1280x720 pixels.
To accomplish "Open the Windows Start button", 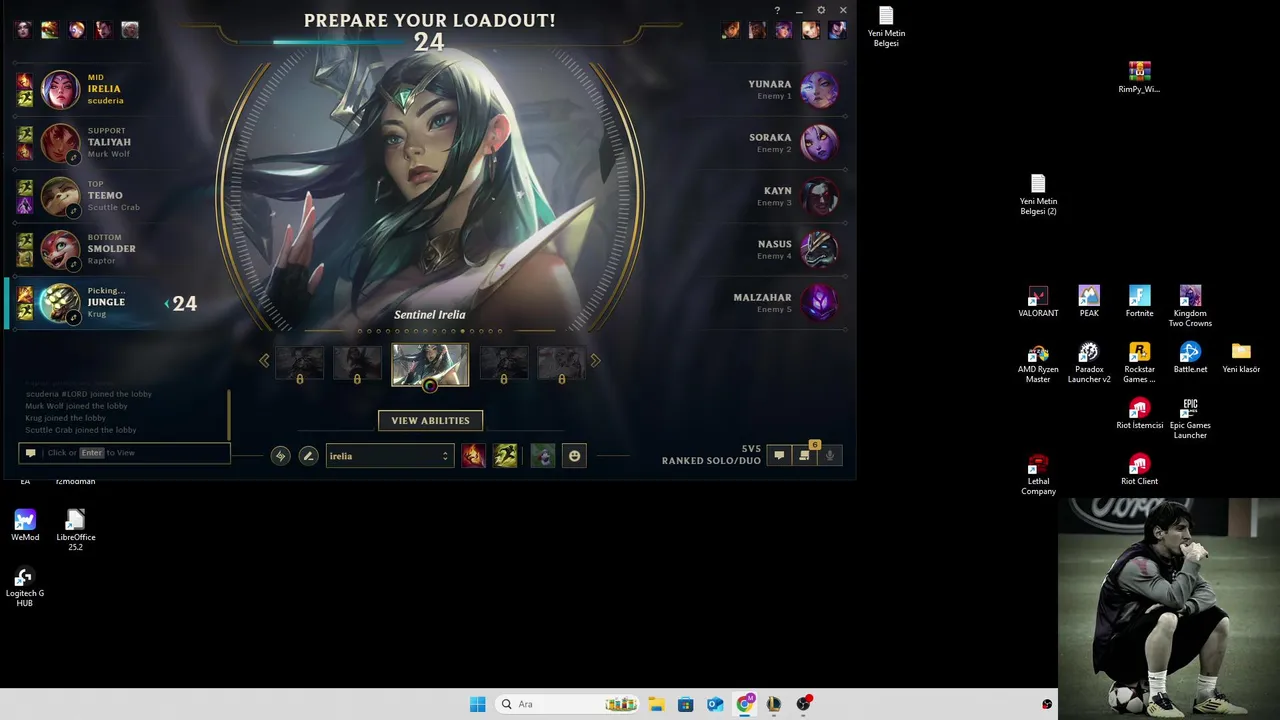I will tap(478, 704).
